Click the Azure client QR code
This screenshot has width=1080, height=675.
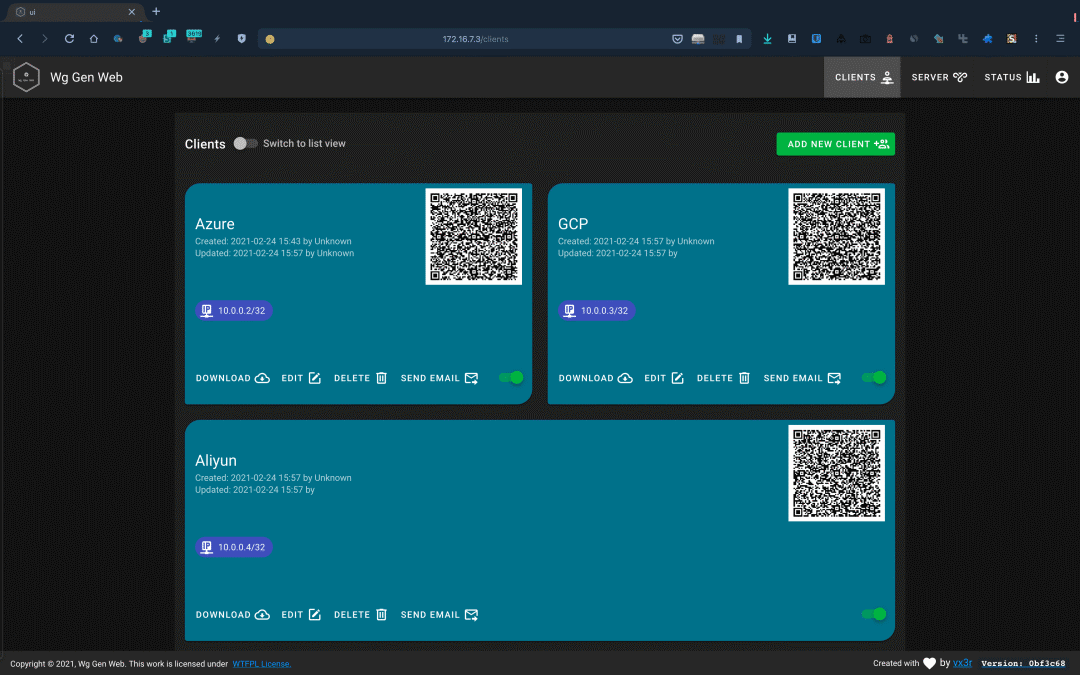[473, 235]
